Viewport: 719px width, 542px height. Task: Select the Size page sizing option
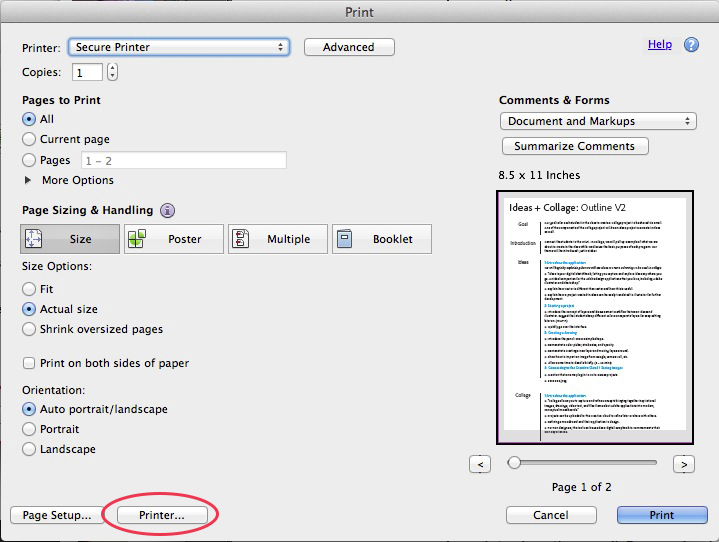pyautogui.click(x=70, y=239)
